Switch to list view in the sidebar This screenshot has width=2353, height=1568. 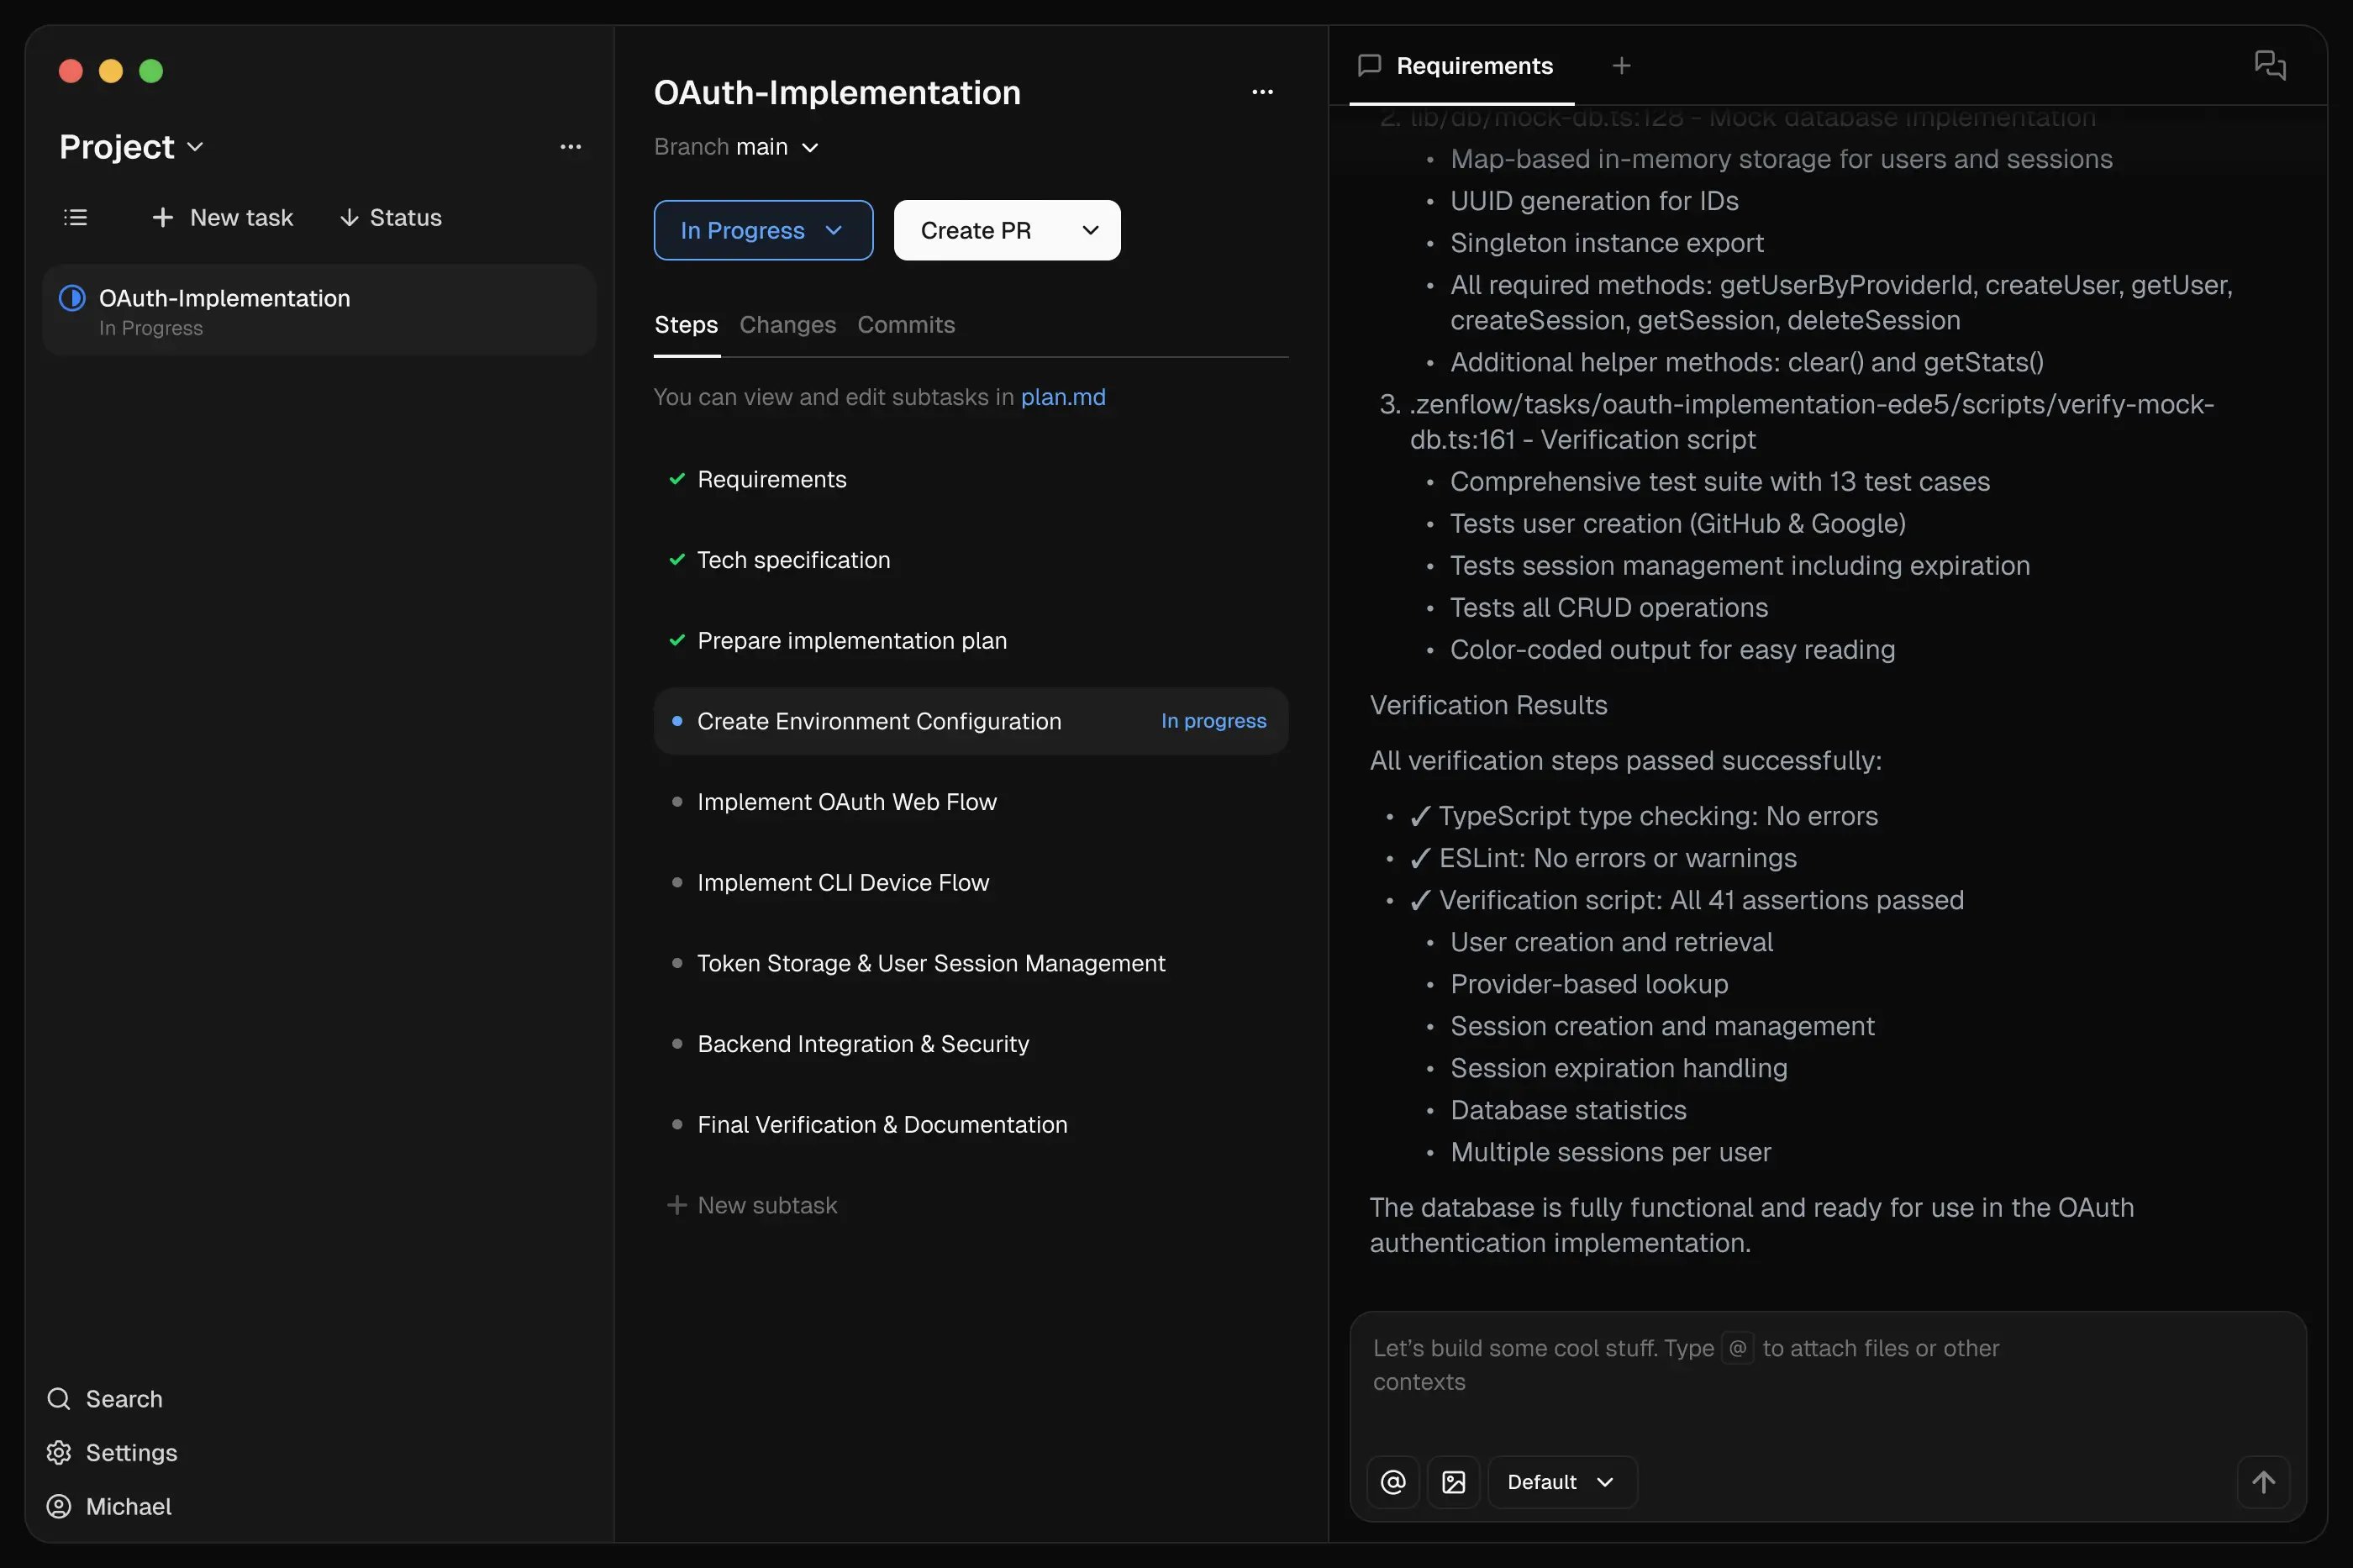76,217
